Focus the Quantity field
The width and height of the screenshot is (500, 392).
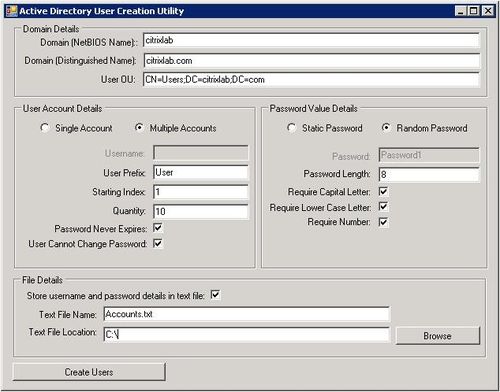pos(201,211)
